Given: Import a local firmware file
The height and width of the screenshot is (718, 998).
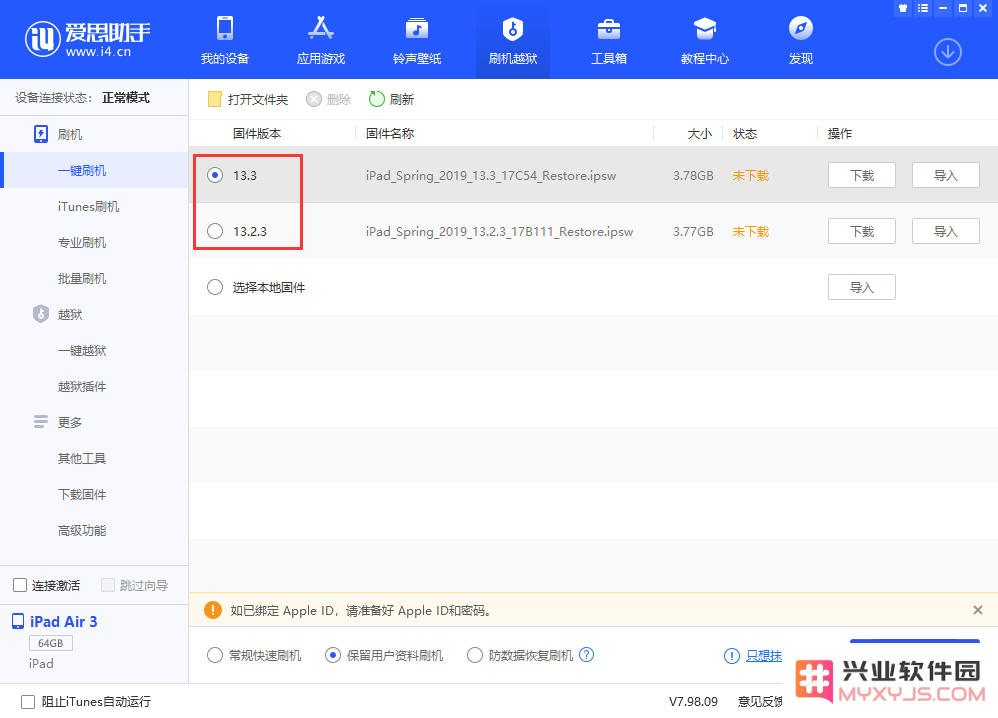Looking at the screenshot, I should pos(862,287).
